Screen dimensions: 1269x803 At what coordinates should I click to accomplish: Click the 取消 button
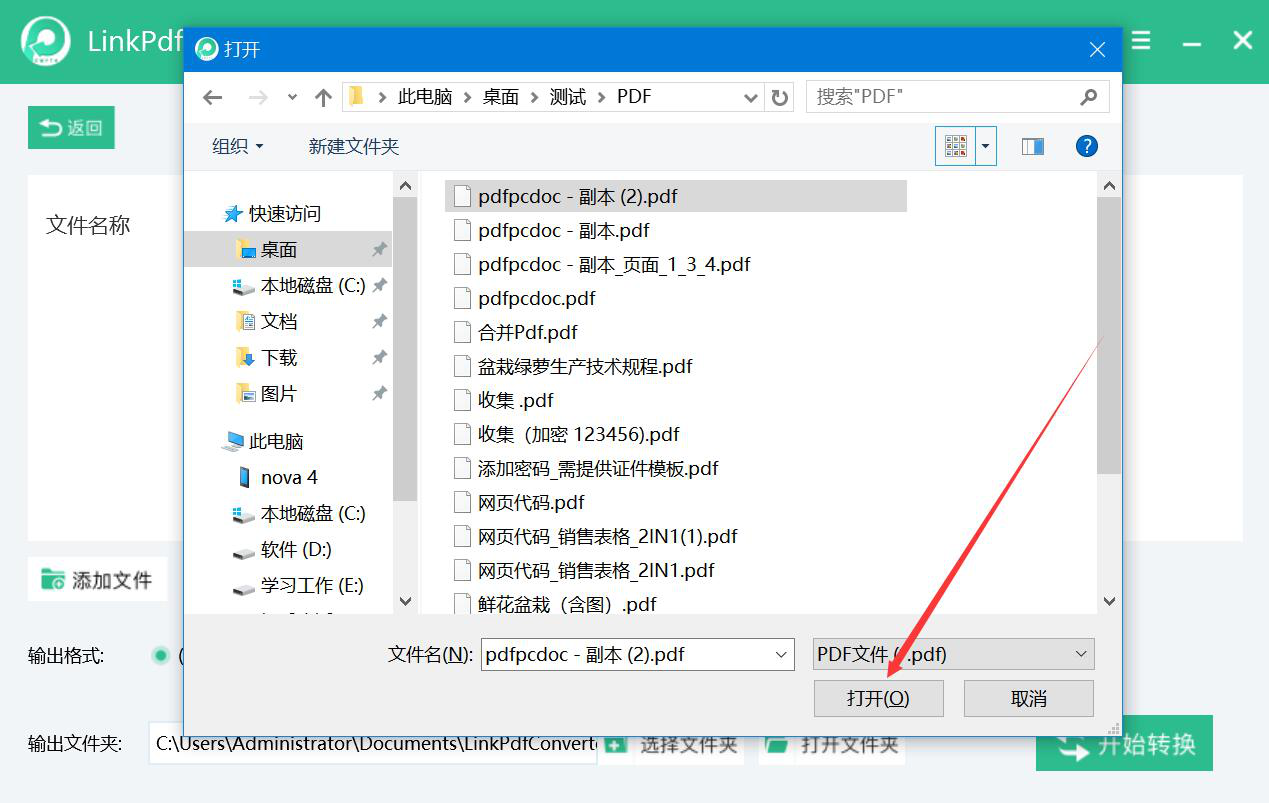point(1029,698)
